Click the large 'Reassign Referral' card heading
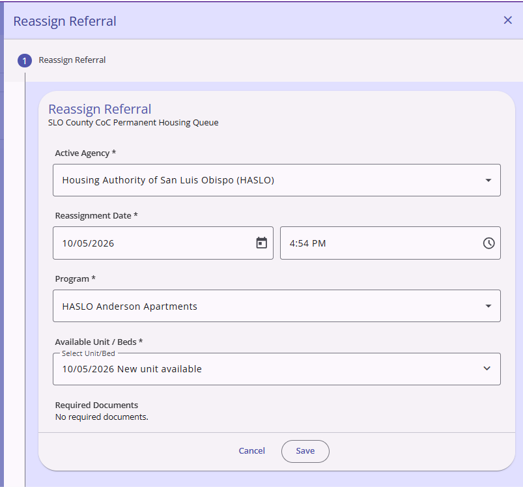The image size is (523, 487). (x=100, y=109)
